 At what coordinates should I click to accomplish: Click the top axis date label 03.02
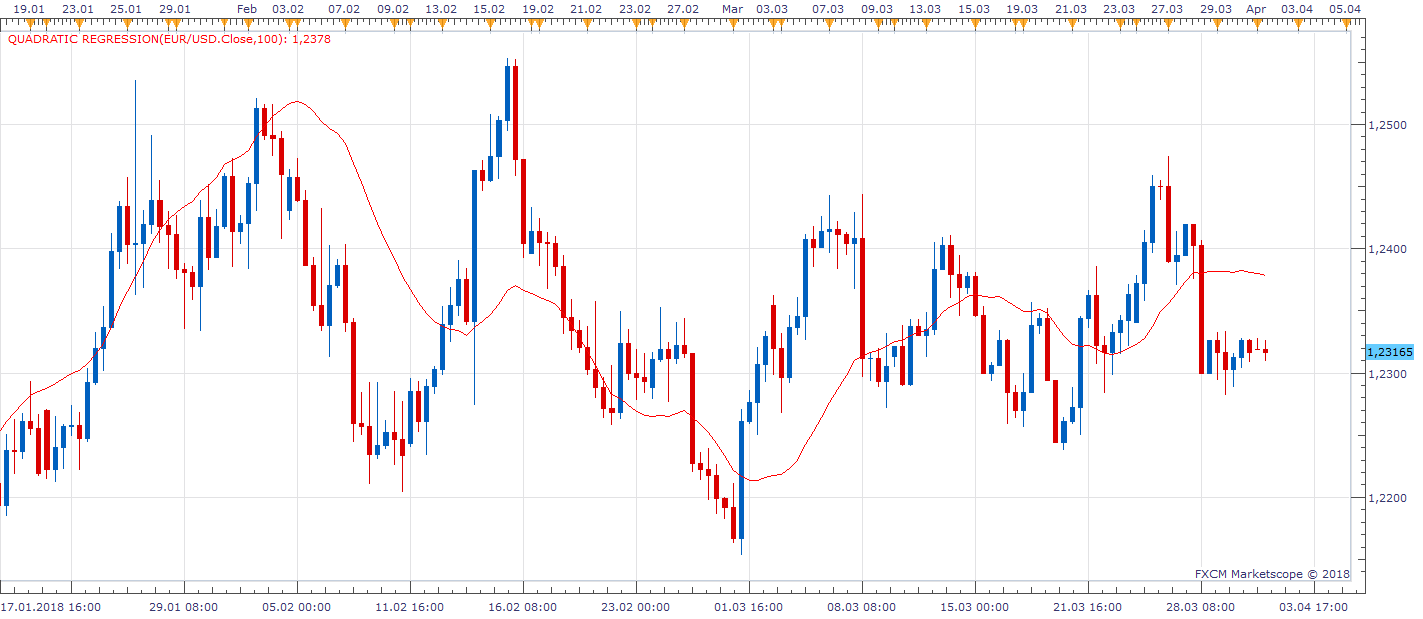288,9
